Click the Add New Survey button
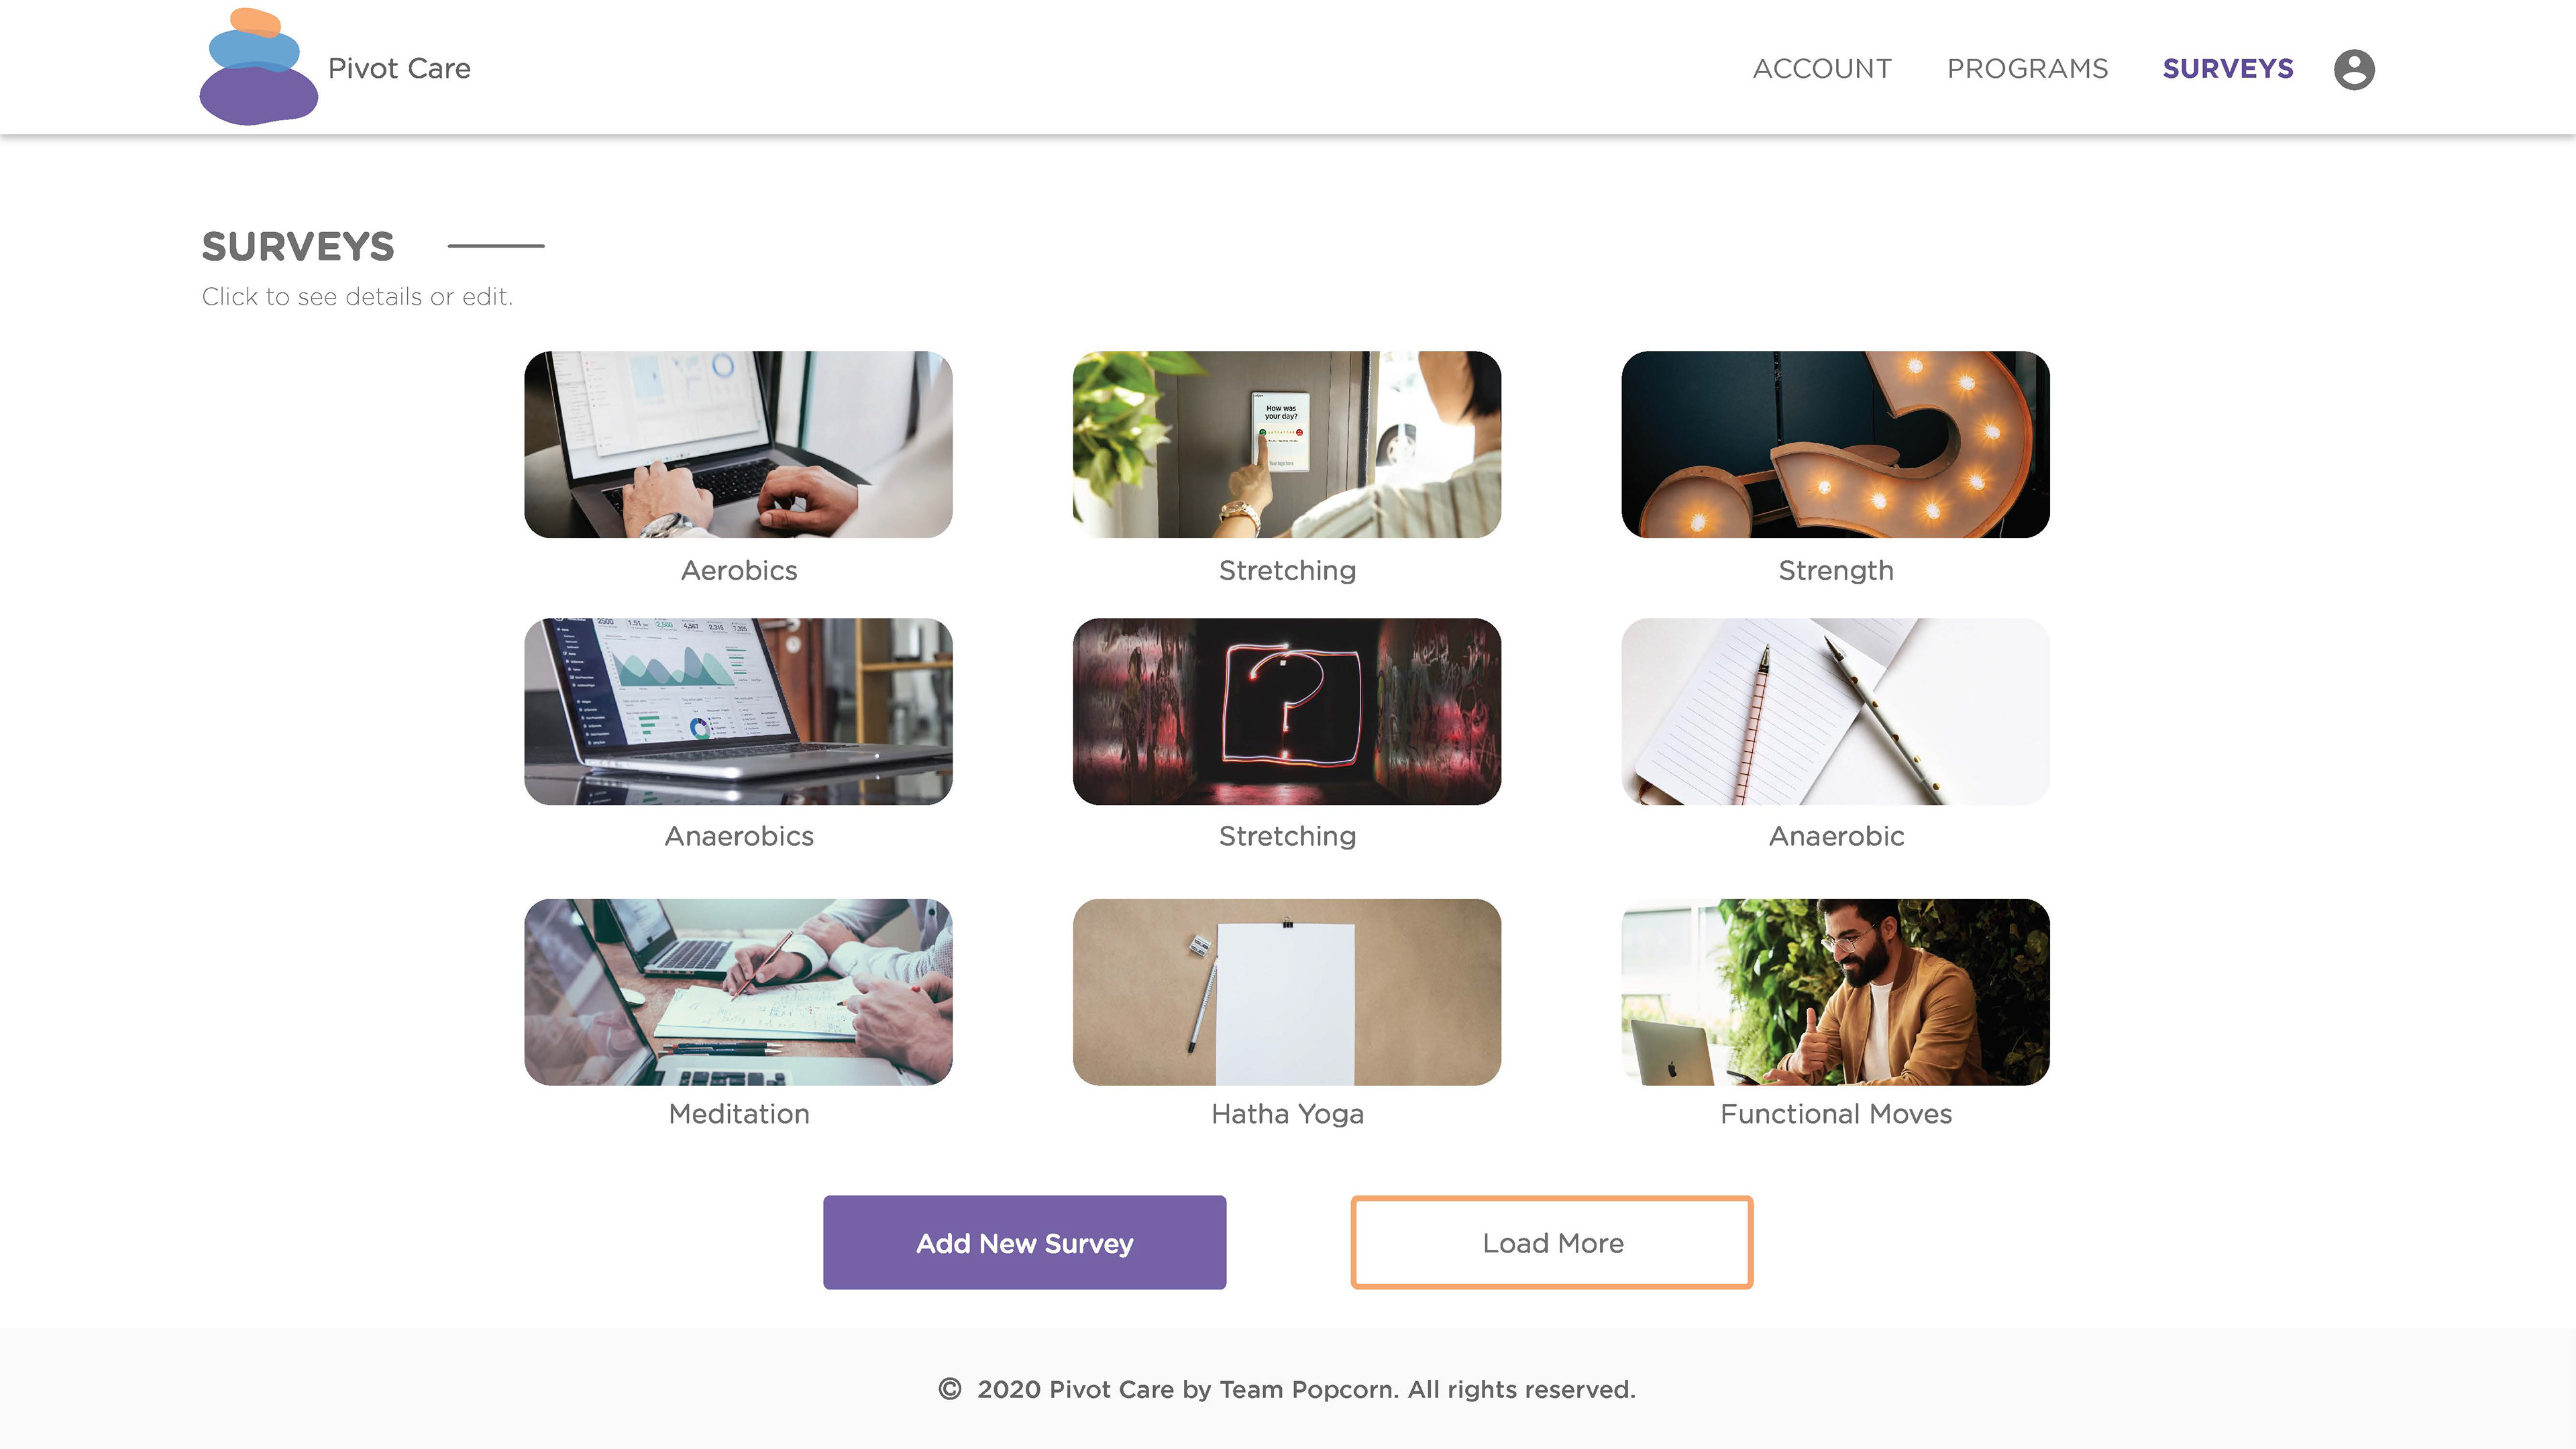 click(1024, 1242)
